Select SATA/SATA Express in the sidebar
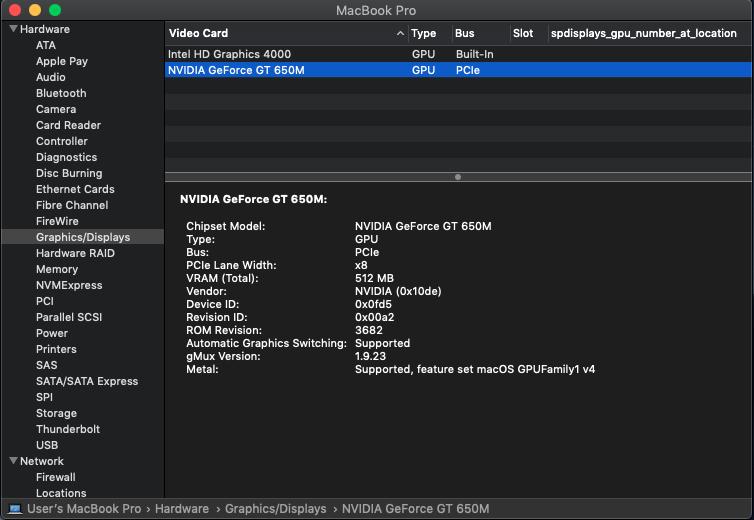The height and width of the screenshot is (520, 754). pos(87,381)
